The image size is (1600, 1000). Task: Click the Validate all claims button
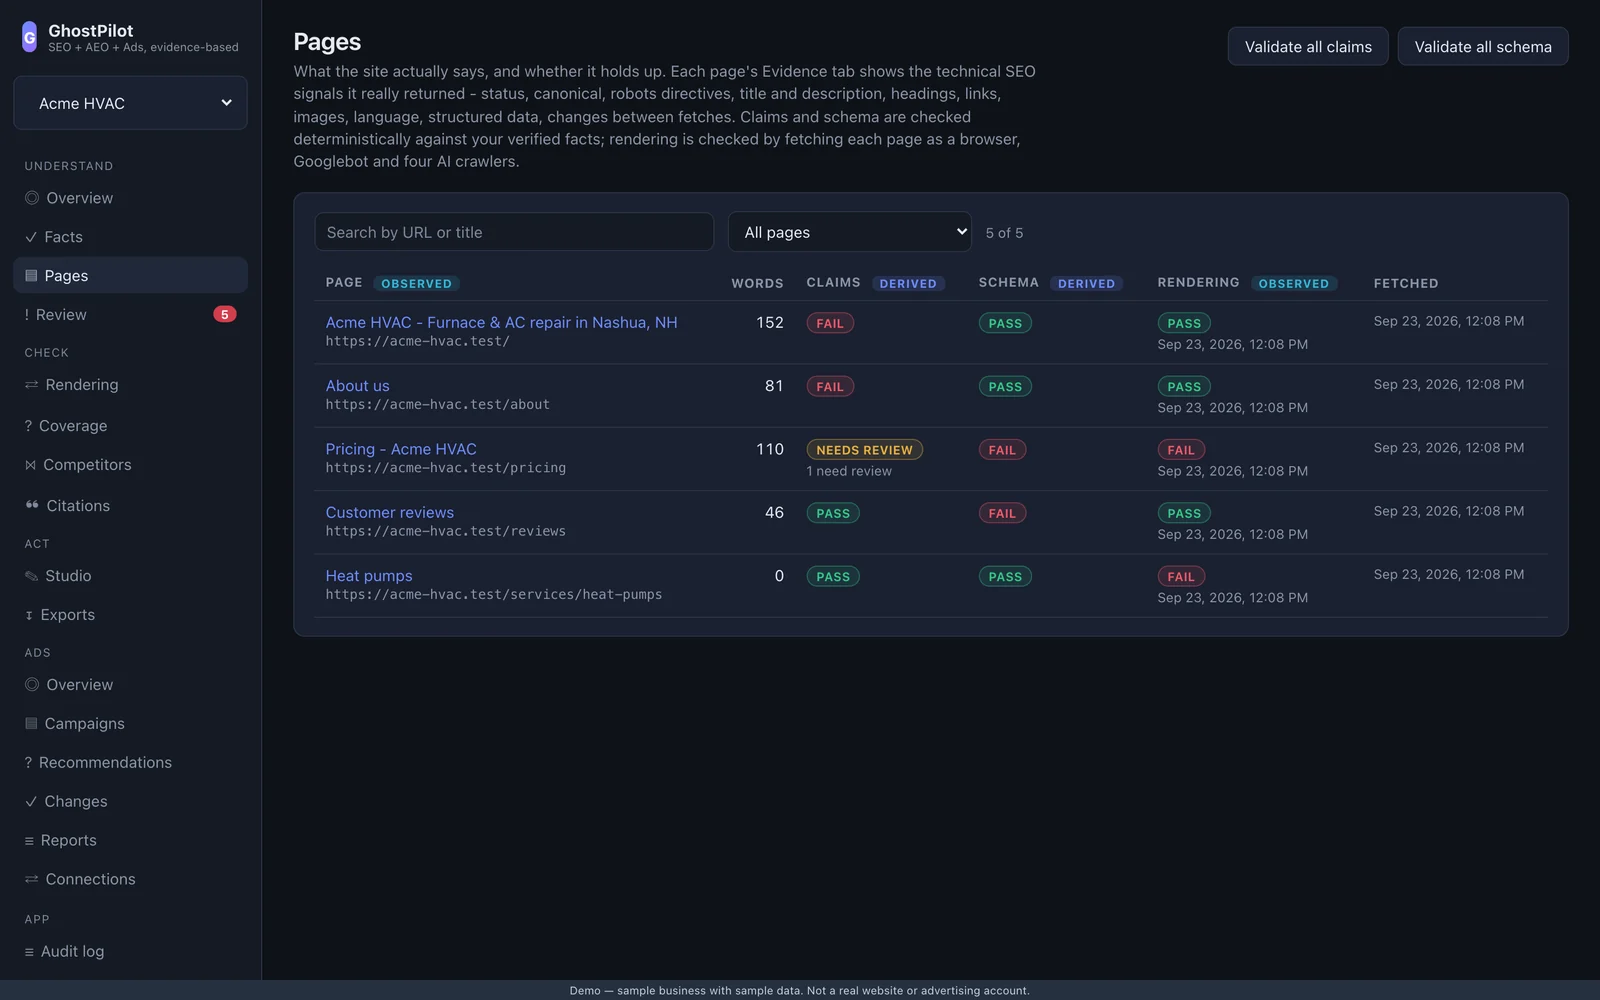coord(1308,47)
